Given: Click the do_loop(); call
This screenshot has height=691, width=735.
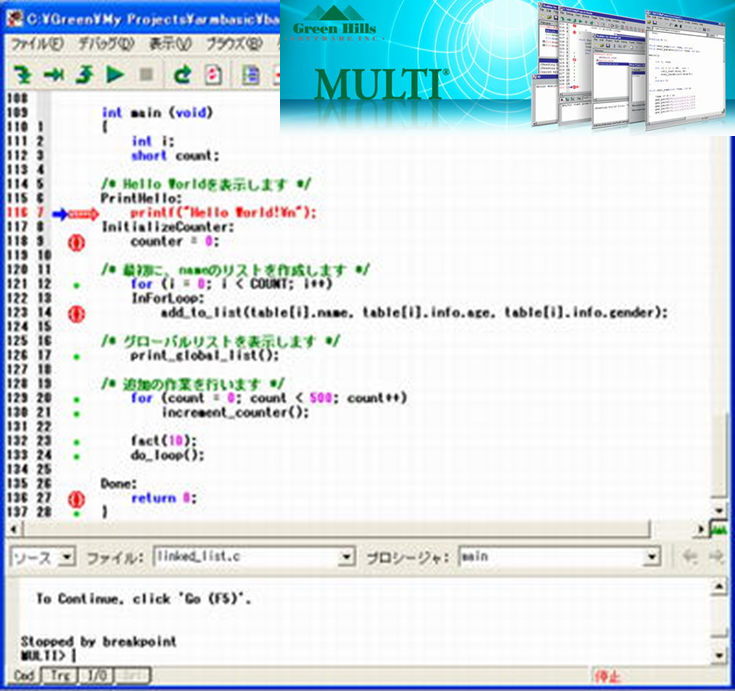Looking at the screenshot, I should tap(167, 455).
